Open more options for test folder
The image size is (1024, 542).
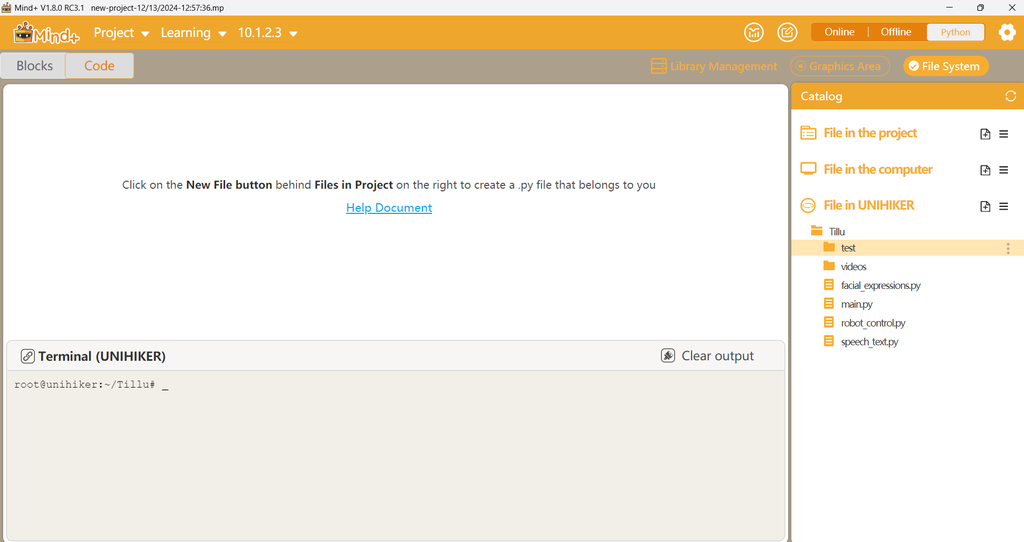coord(1008,248)
